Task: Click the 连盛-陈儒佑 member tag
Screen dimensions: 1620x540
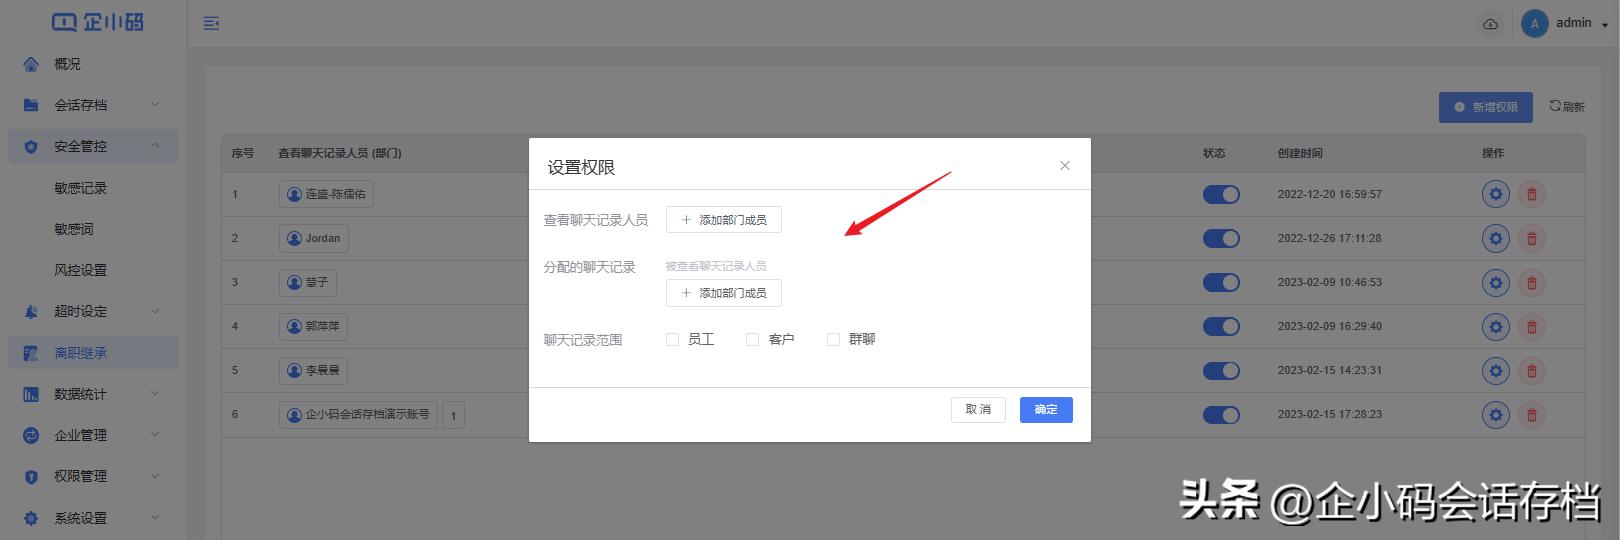Action: pyautogui.click(x=326, y=194)
